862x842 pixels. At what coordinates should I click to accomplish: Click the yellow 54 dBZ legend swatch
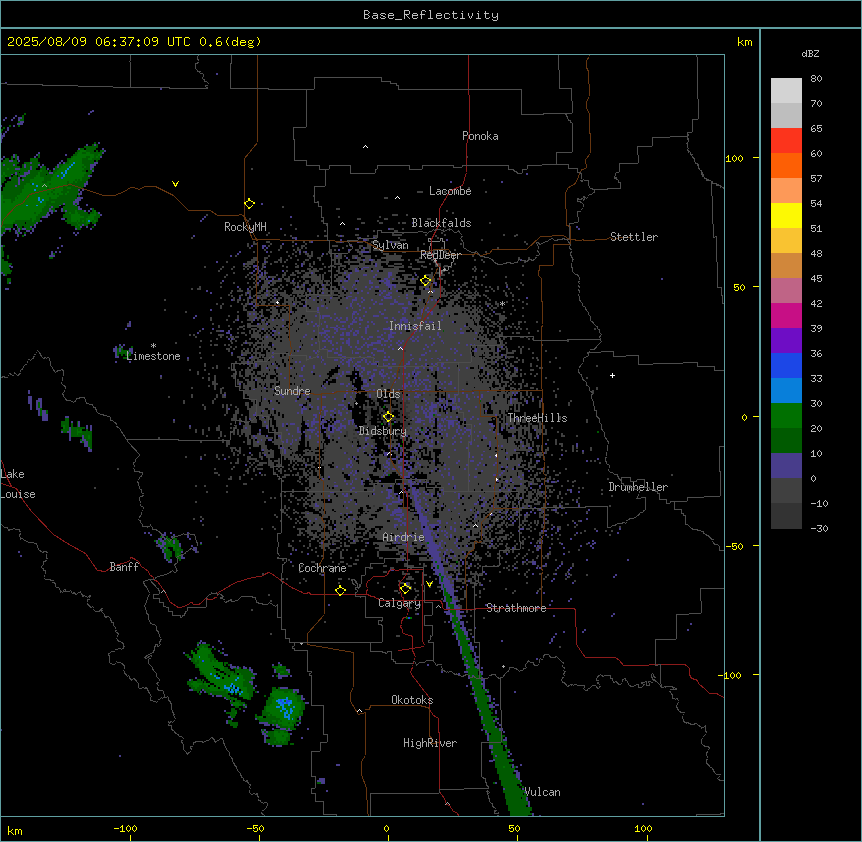point(786,215)
